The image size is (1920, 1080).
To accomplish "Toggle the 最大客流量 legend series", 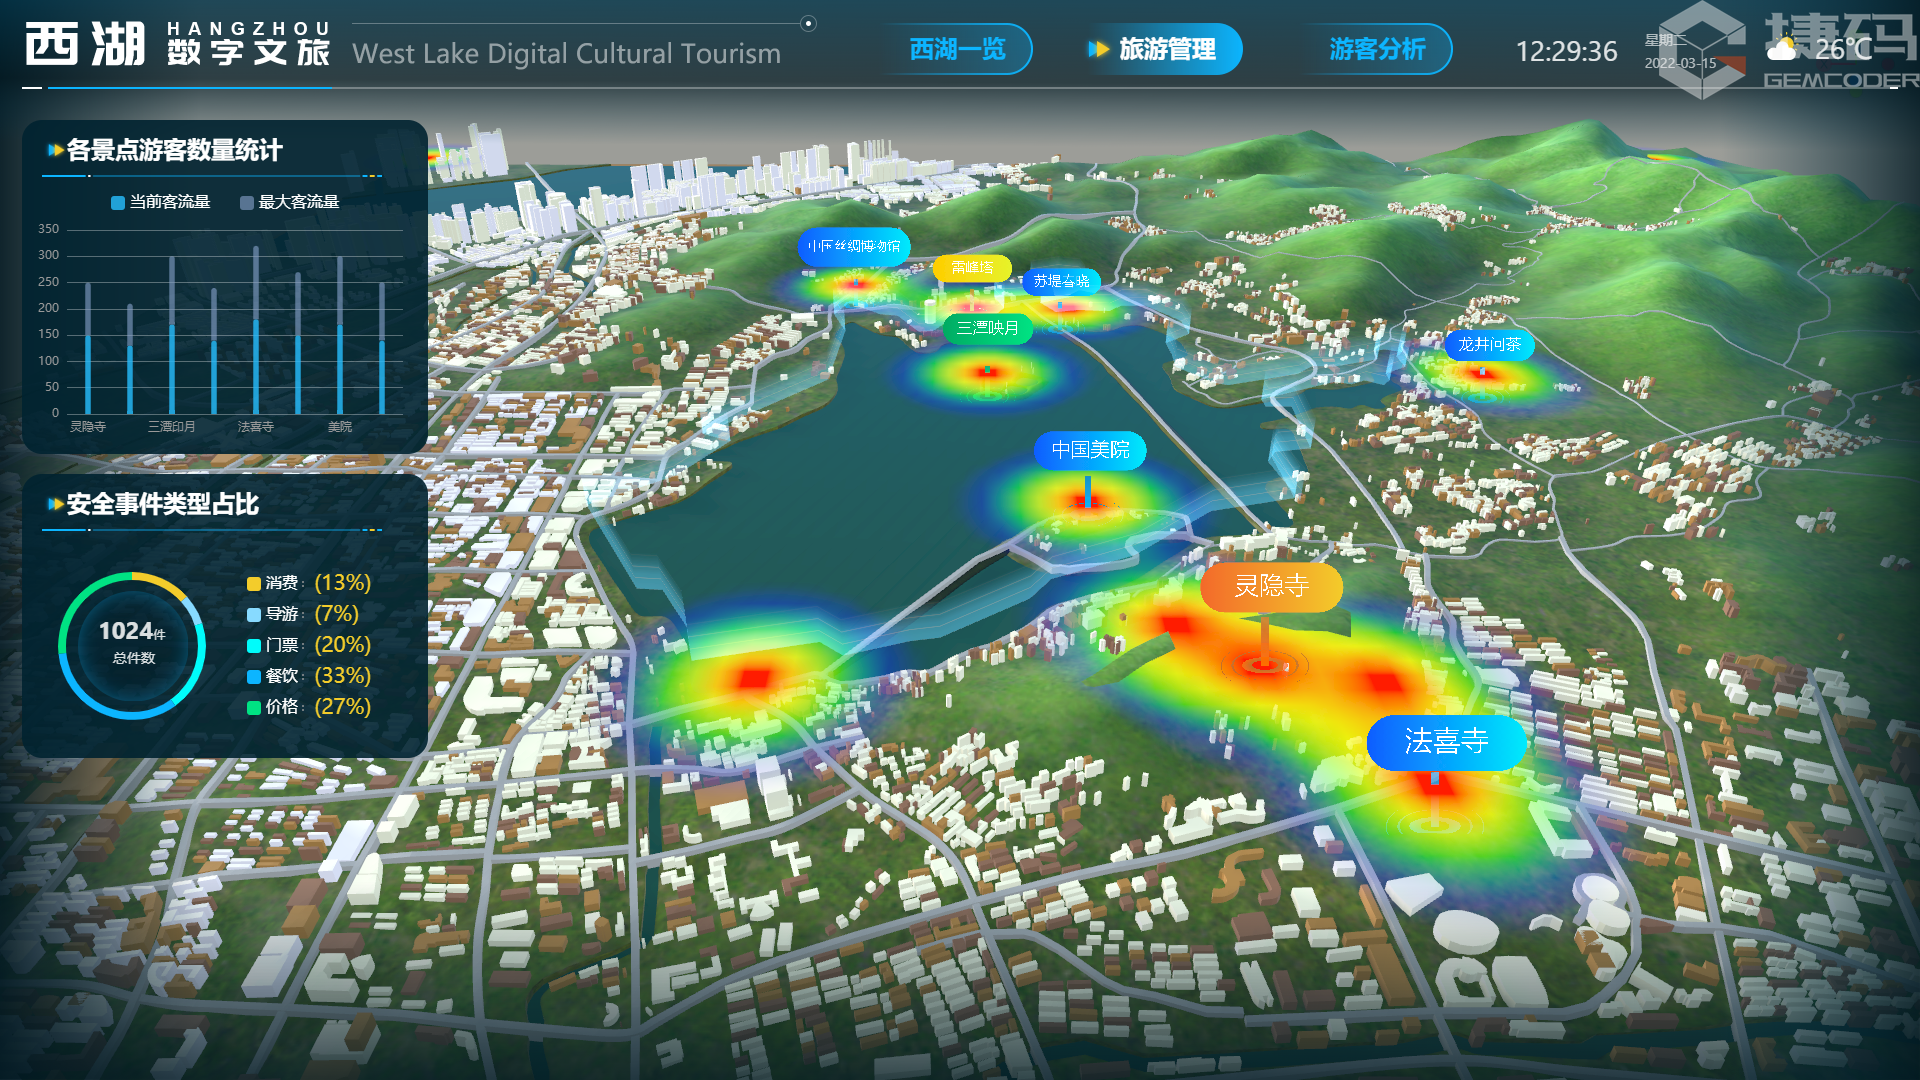I will [290, 202].
